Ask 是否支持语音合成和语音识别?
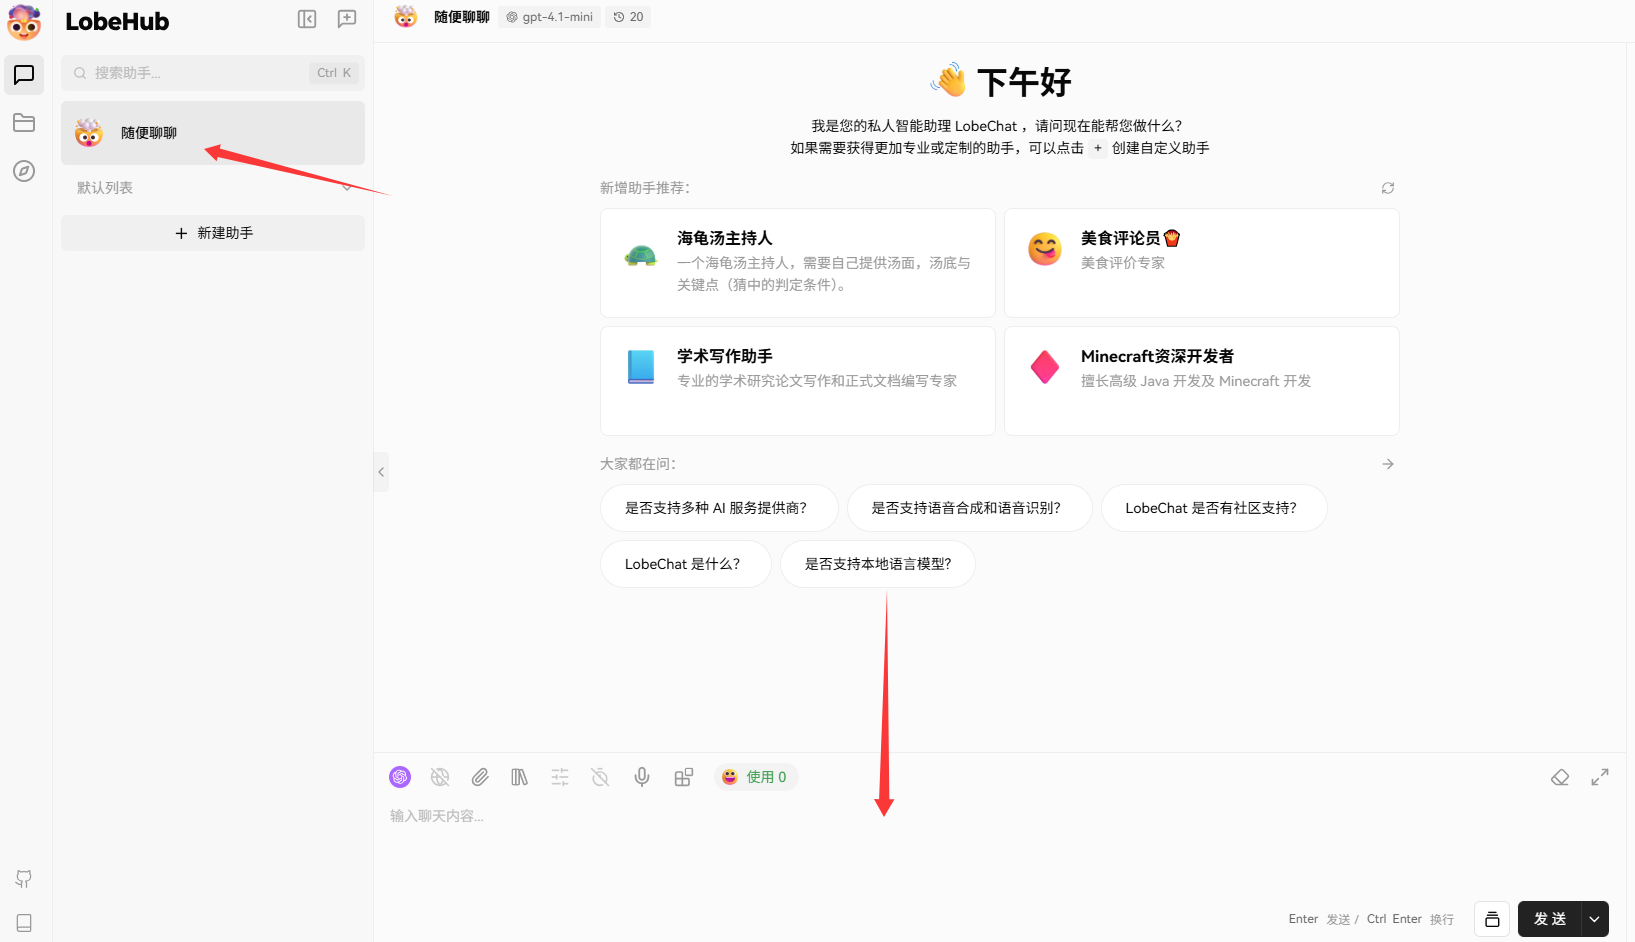Viewport: 1635px width, 942px height. pos(970,508)
